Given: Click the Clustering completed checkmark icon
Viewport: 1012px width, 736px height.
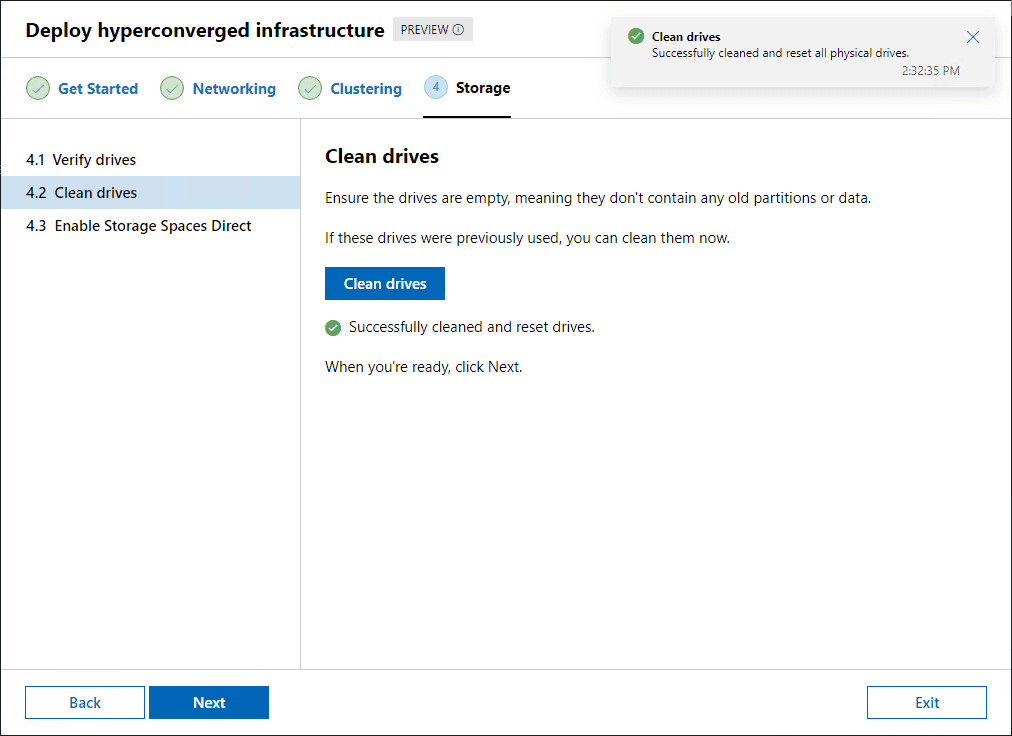Looking at the screenshot, I should (310, 88).
